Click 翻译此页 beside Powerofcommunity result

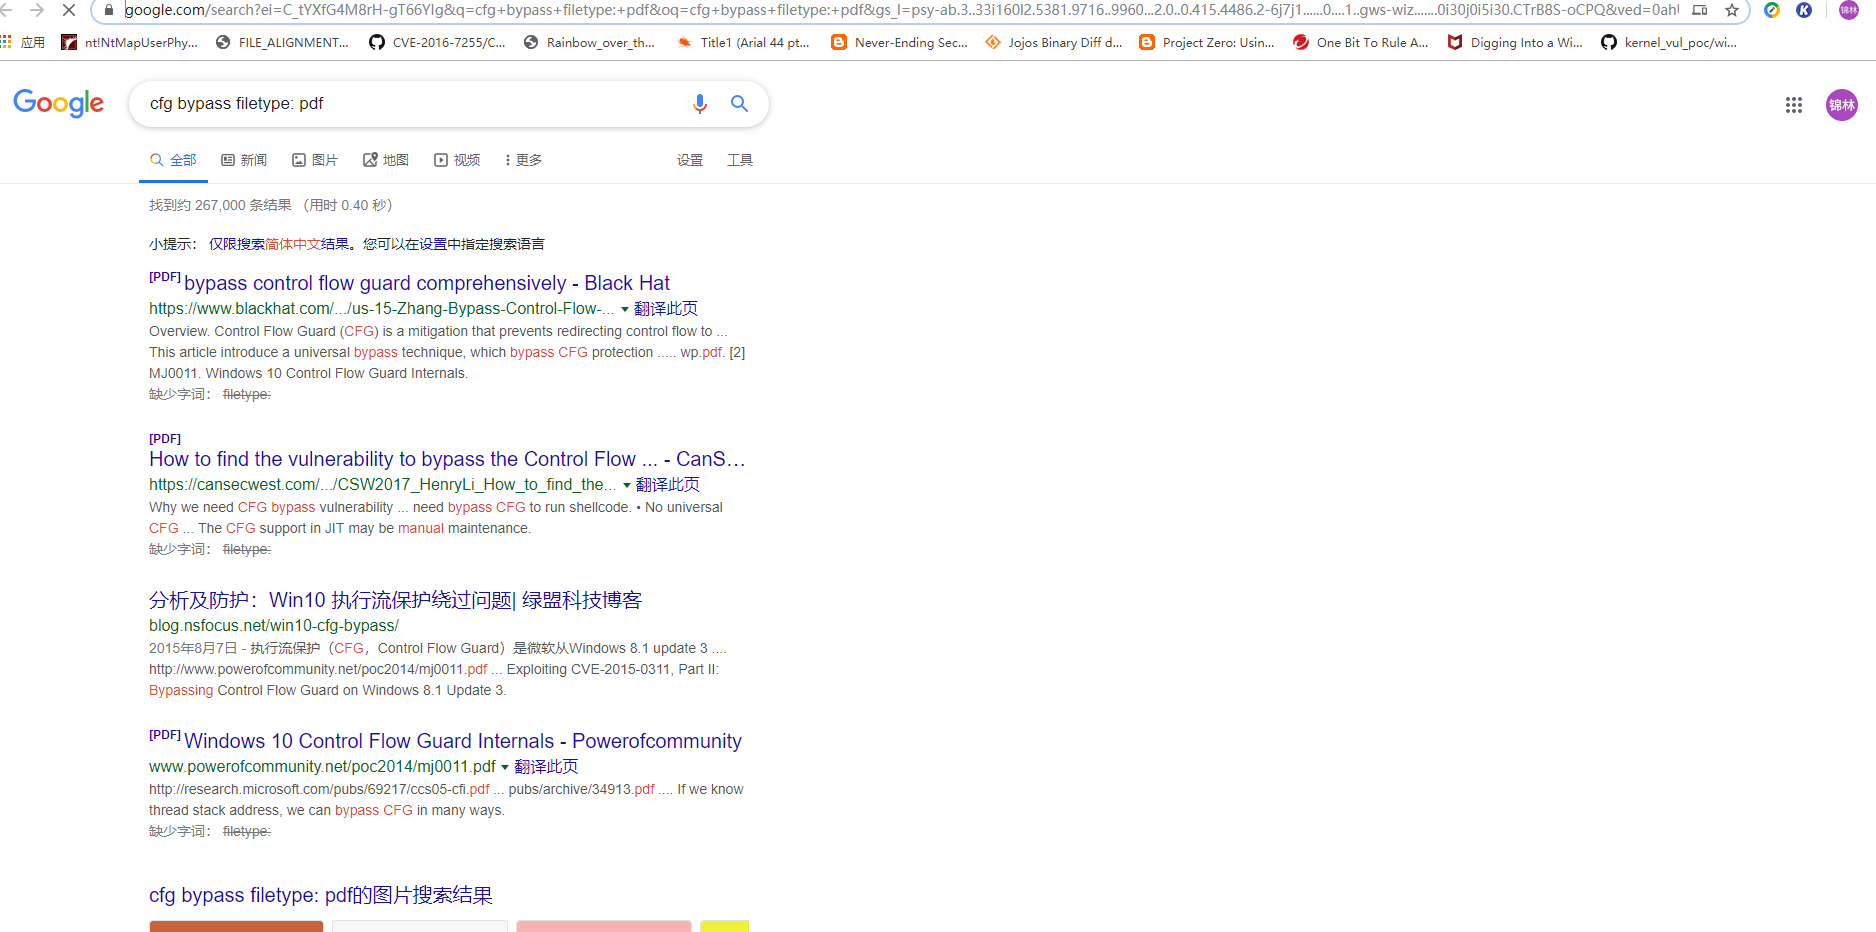pyautogui.click(x=546, y=767)
